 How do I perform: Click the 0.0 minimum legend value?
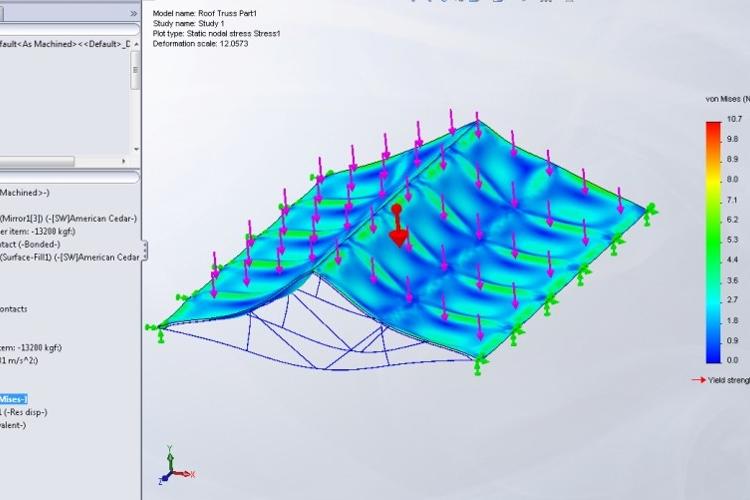[x=732, y=360]
